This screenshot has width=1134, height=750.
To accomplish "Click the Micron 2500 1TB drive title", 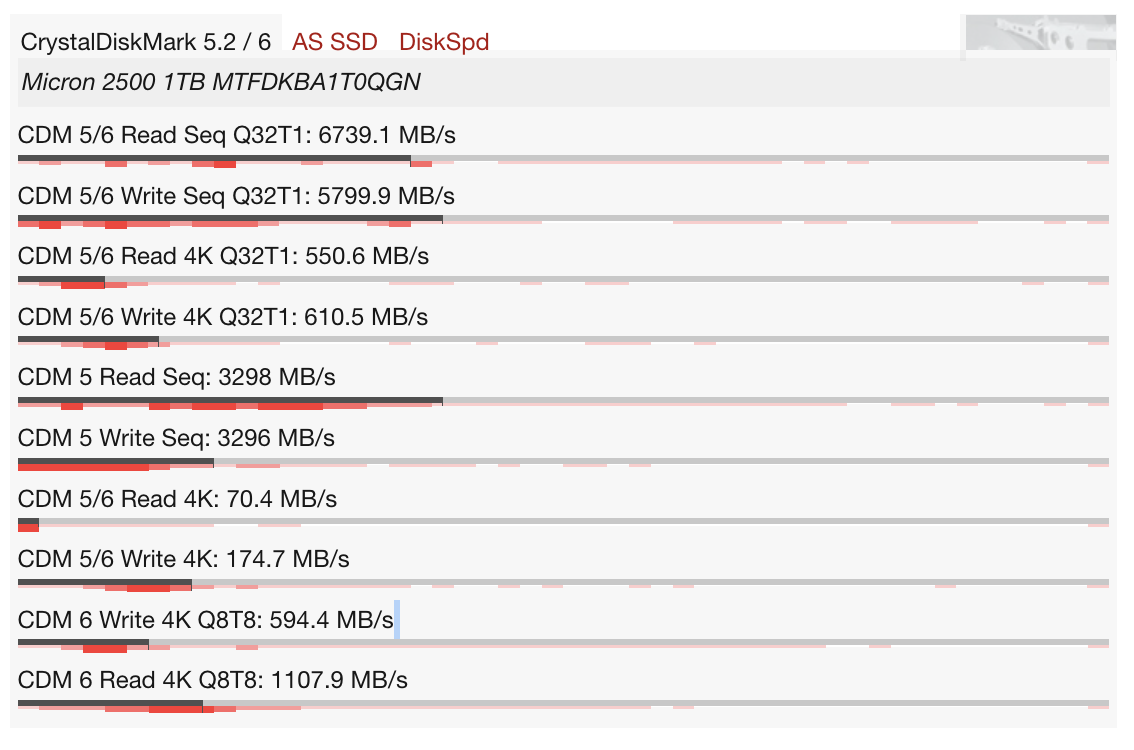I will click(x=221, y=82).
